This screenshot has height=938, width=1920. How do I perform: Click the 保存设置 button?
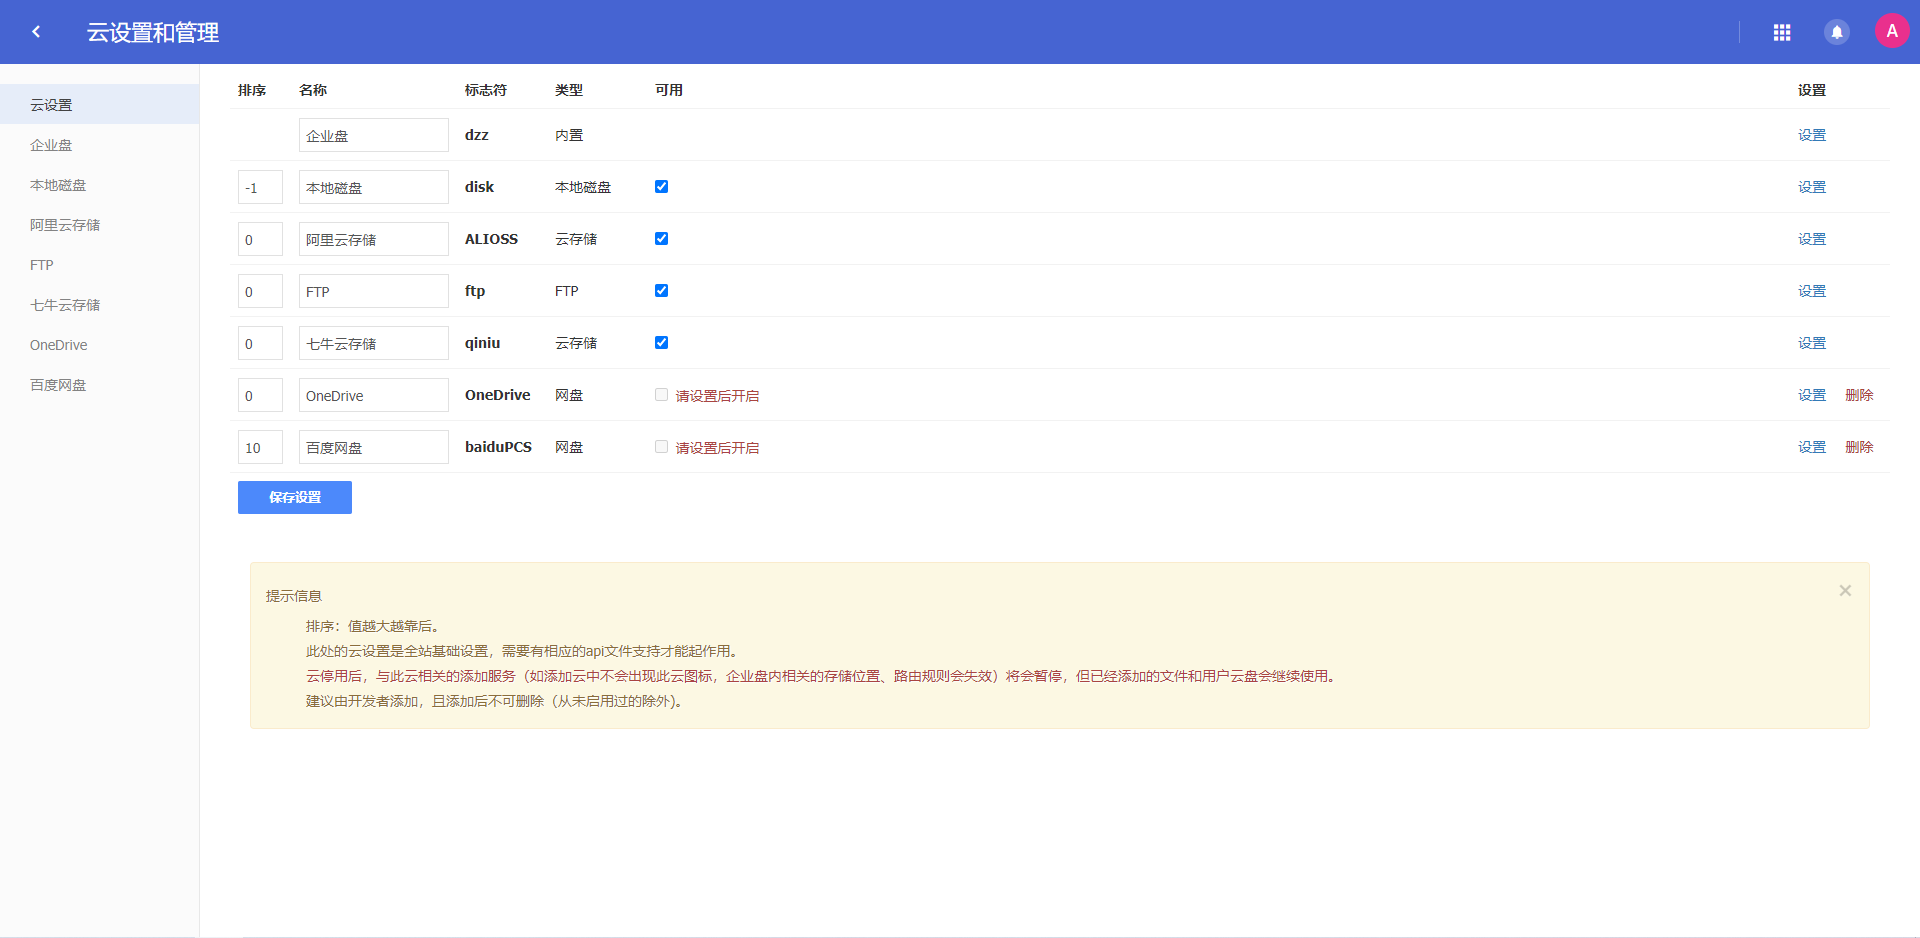tap(294, 497)
